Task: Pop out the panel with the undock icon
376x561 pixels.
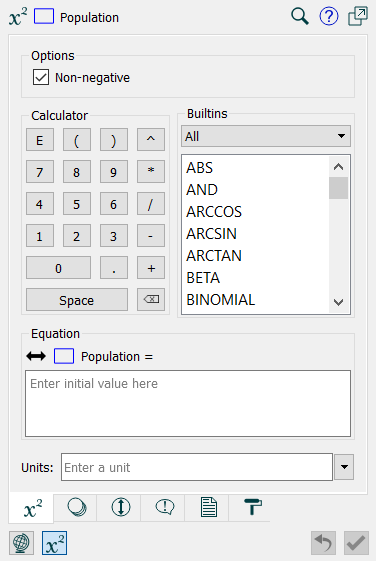Action: coord(358,16)
